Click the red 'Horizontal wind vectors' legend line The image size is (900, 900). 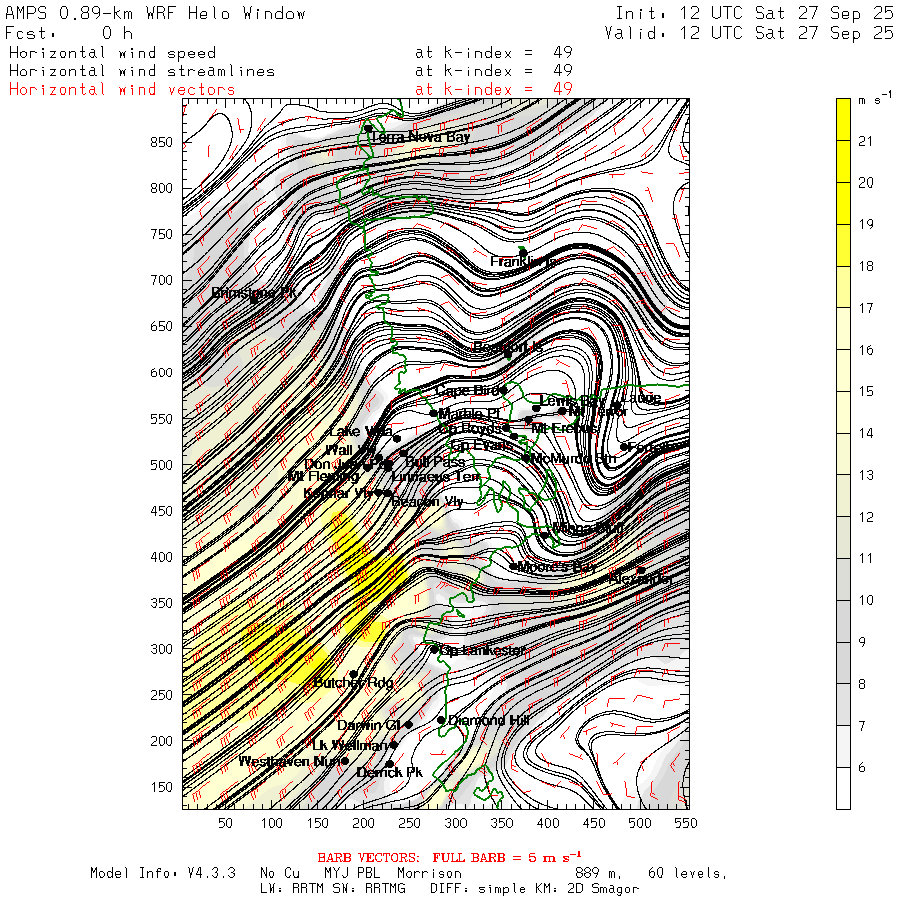pos(122,90)
